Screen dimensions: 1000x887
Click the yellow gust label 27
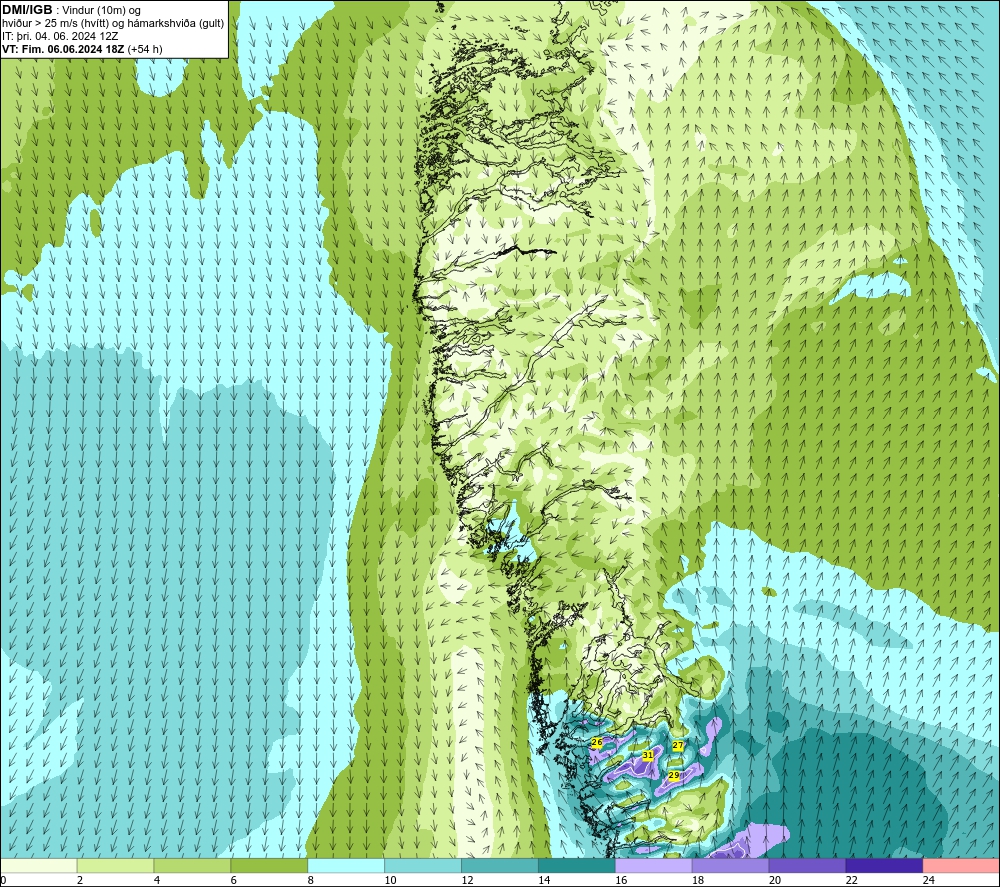(x=678, y=745)
